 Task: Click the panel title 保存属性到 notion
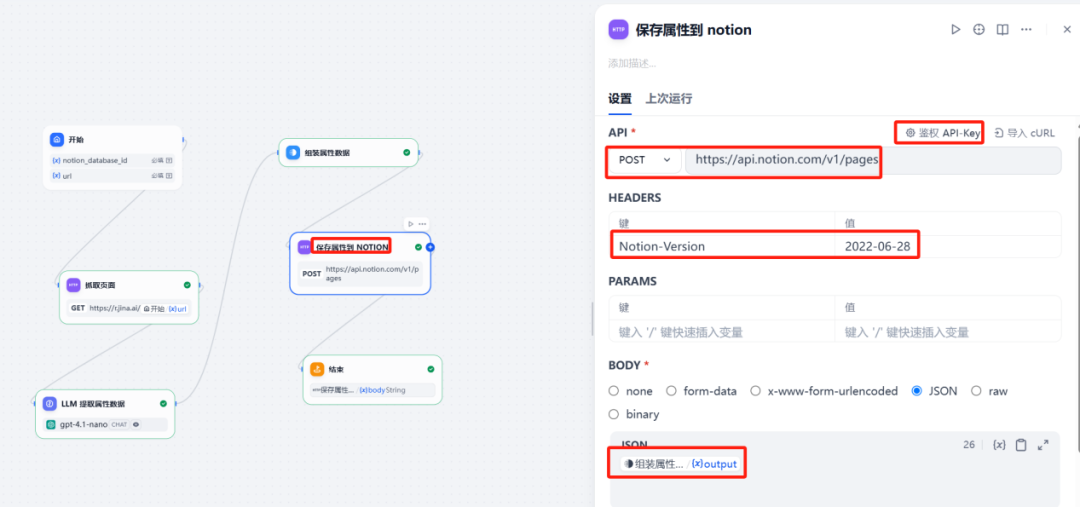(x=694, y=30)
